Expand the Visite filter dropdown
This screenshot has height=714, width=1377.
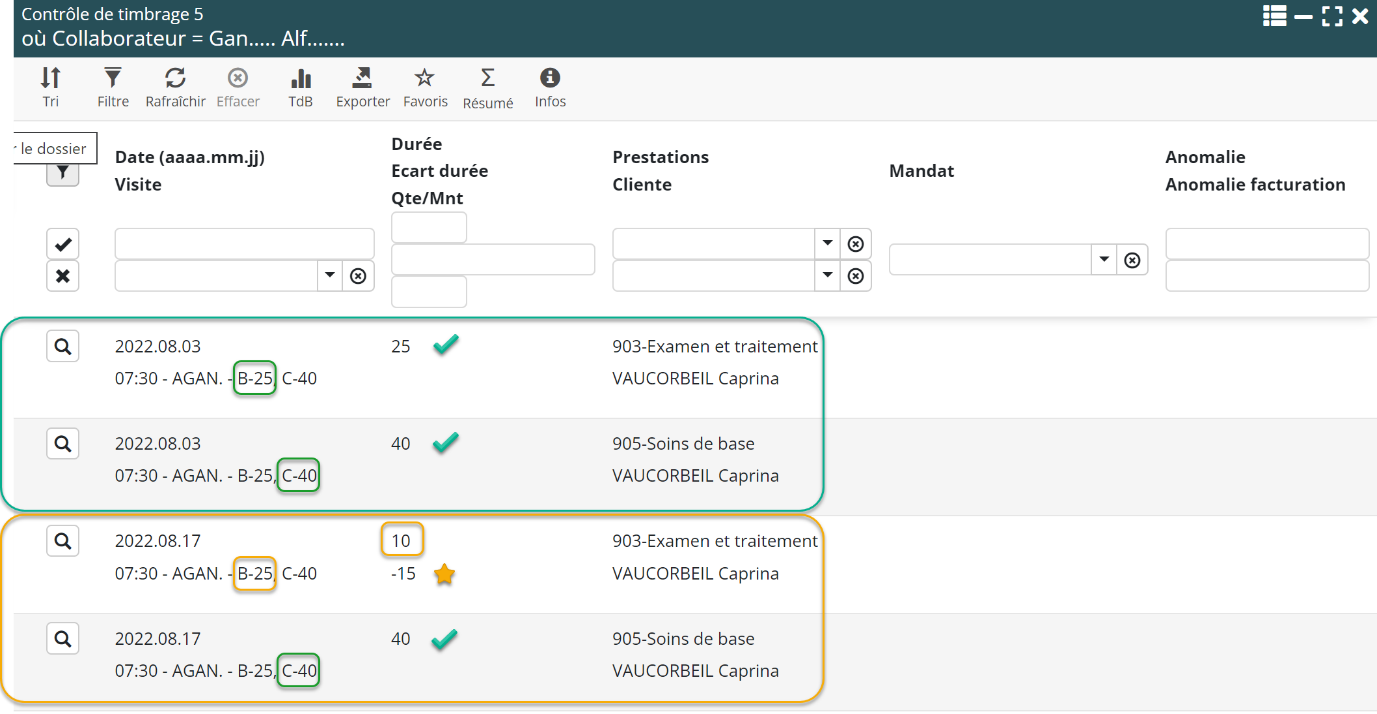[x=329, y=276]
